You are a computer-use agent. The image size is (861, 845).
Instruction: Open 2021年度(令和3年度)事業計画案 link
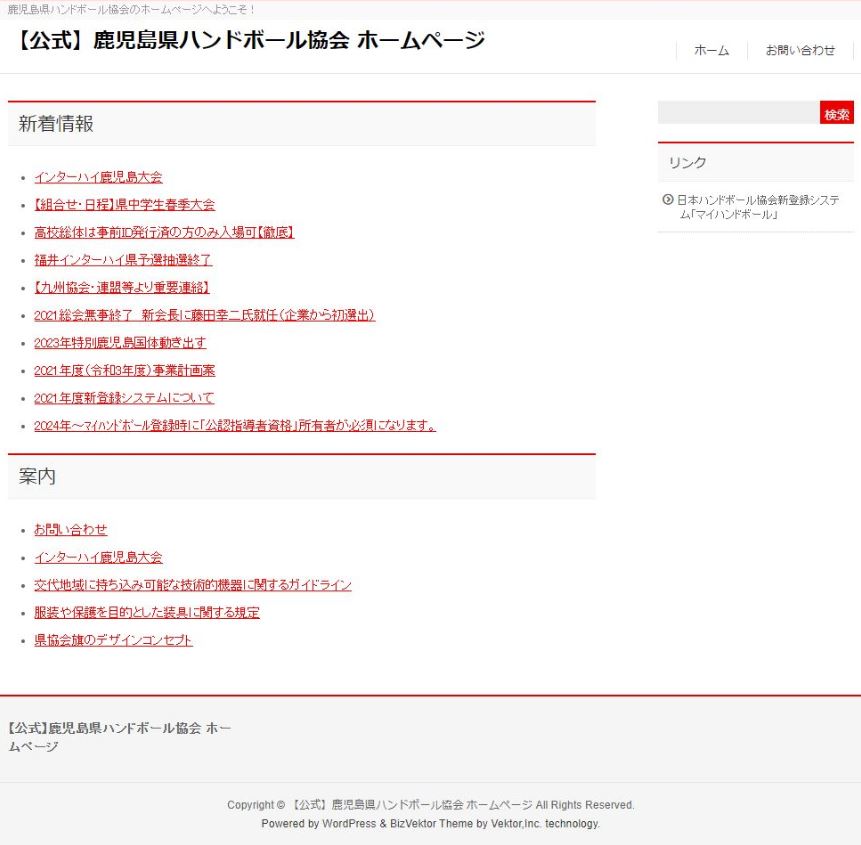[125, 371]
